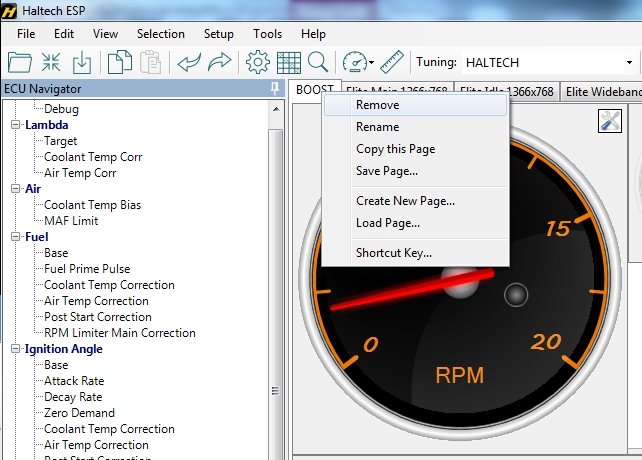Pin the ECU Navigator panel
Image resolution: width=642 pixels, height=460 pixels.
pos(275,89)
